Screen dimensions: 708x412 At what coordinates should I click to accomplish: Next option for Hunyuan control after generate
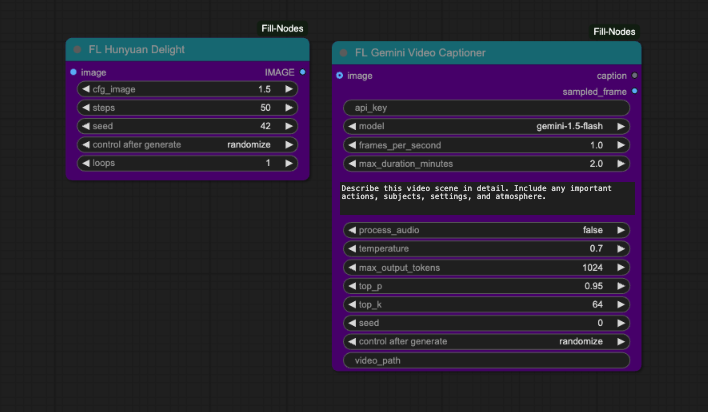289,145
